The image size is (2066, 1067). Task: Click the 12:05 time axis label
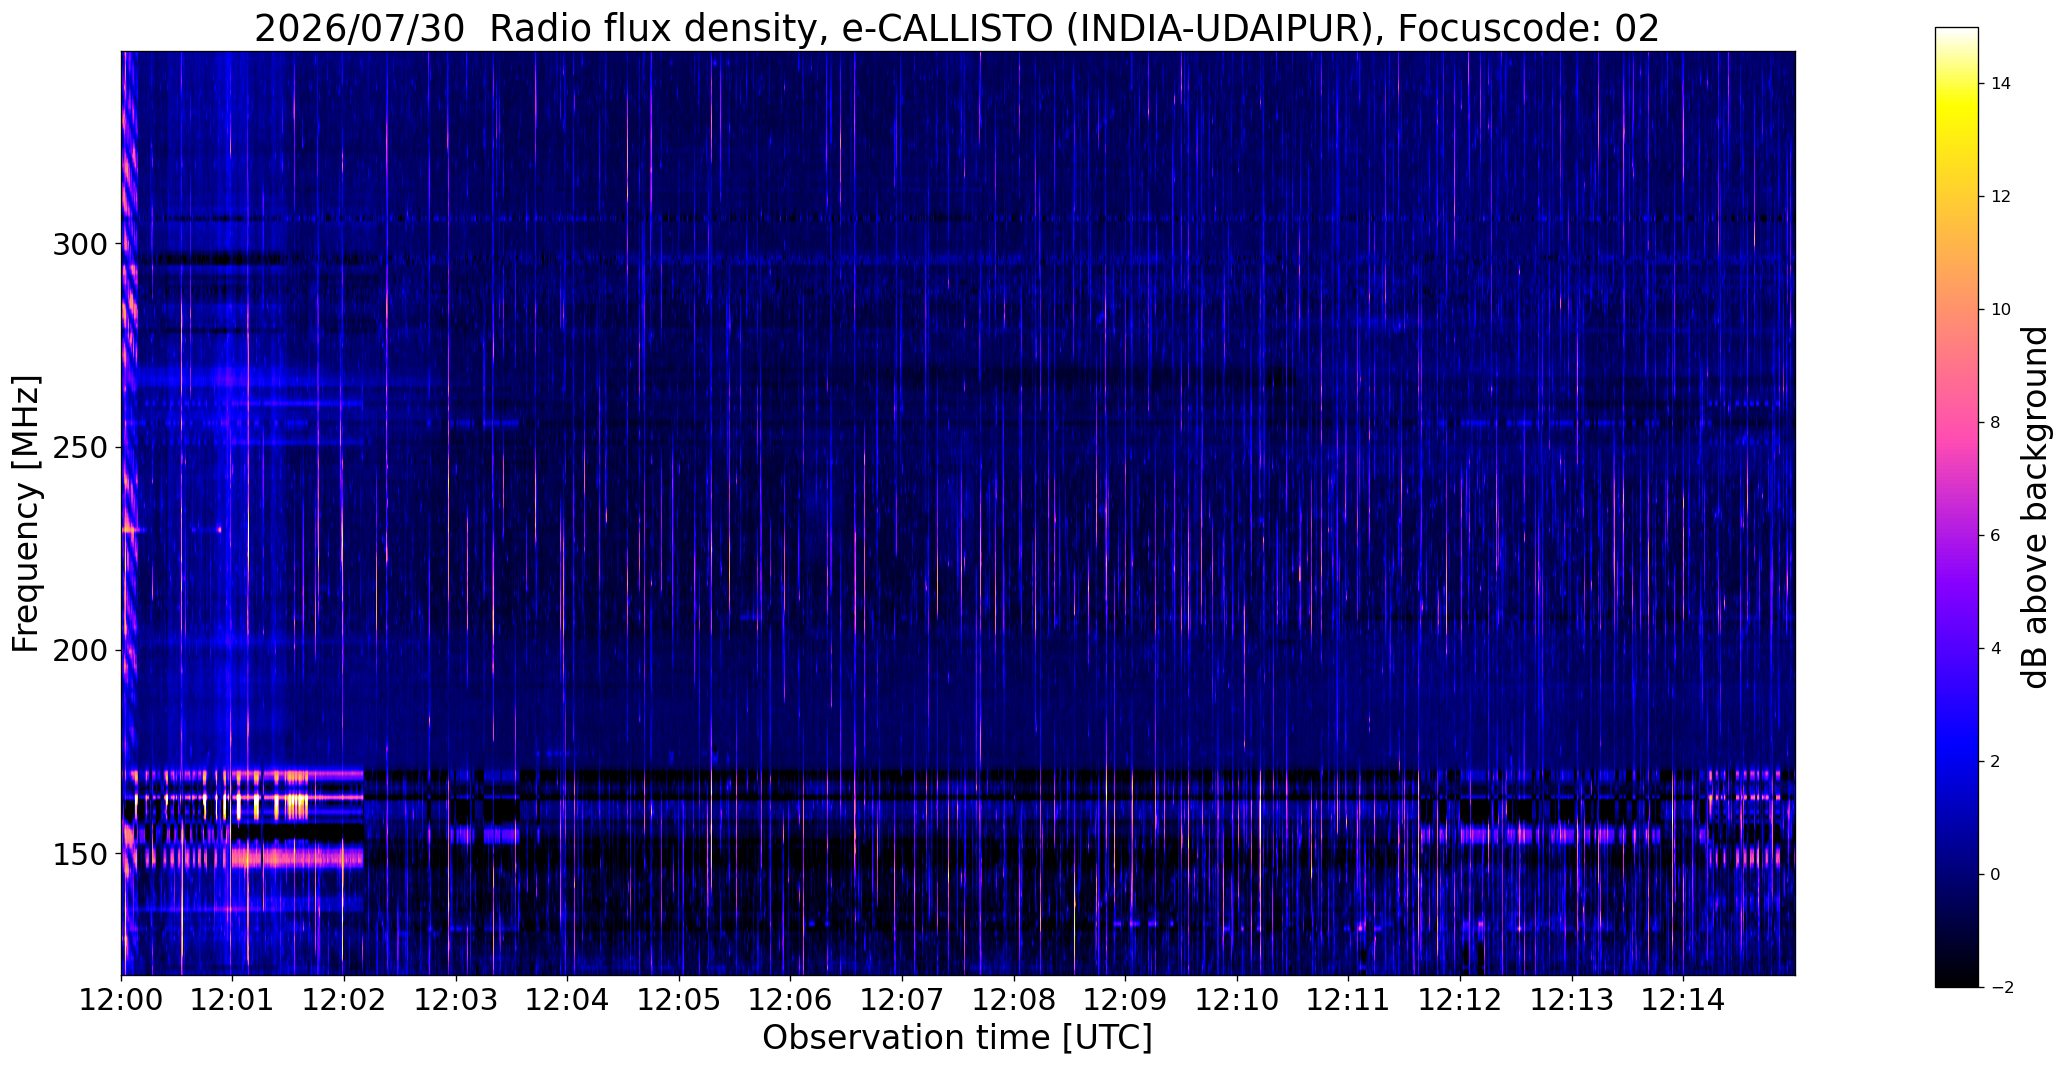click(679, 999)
